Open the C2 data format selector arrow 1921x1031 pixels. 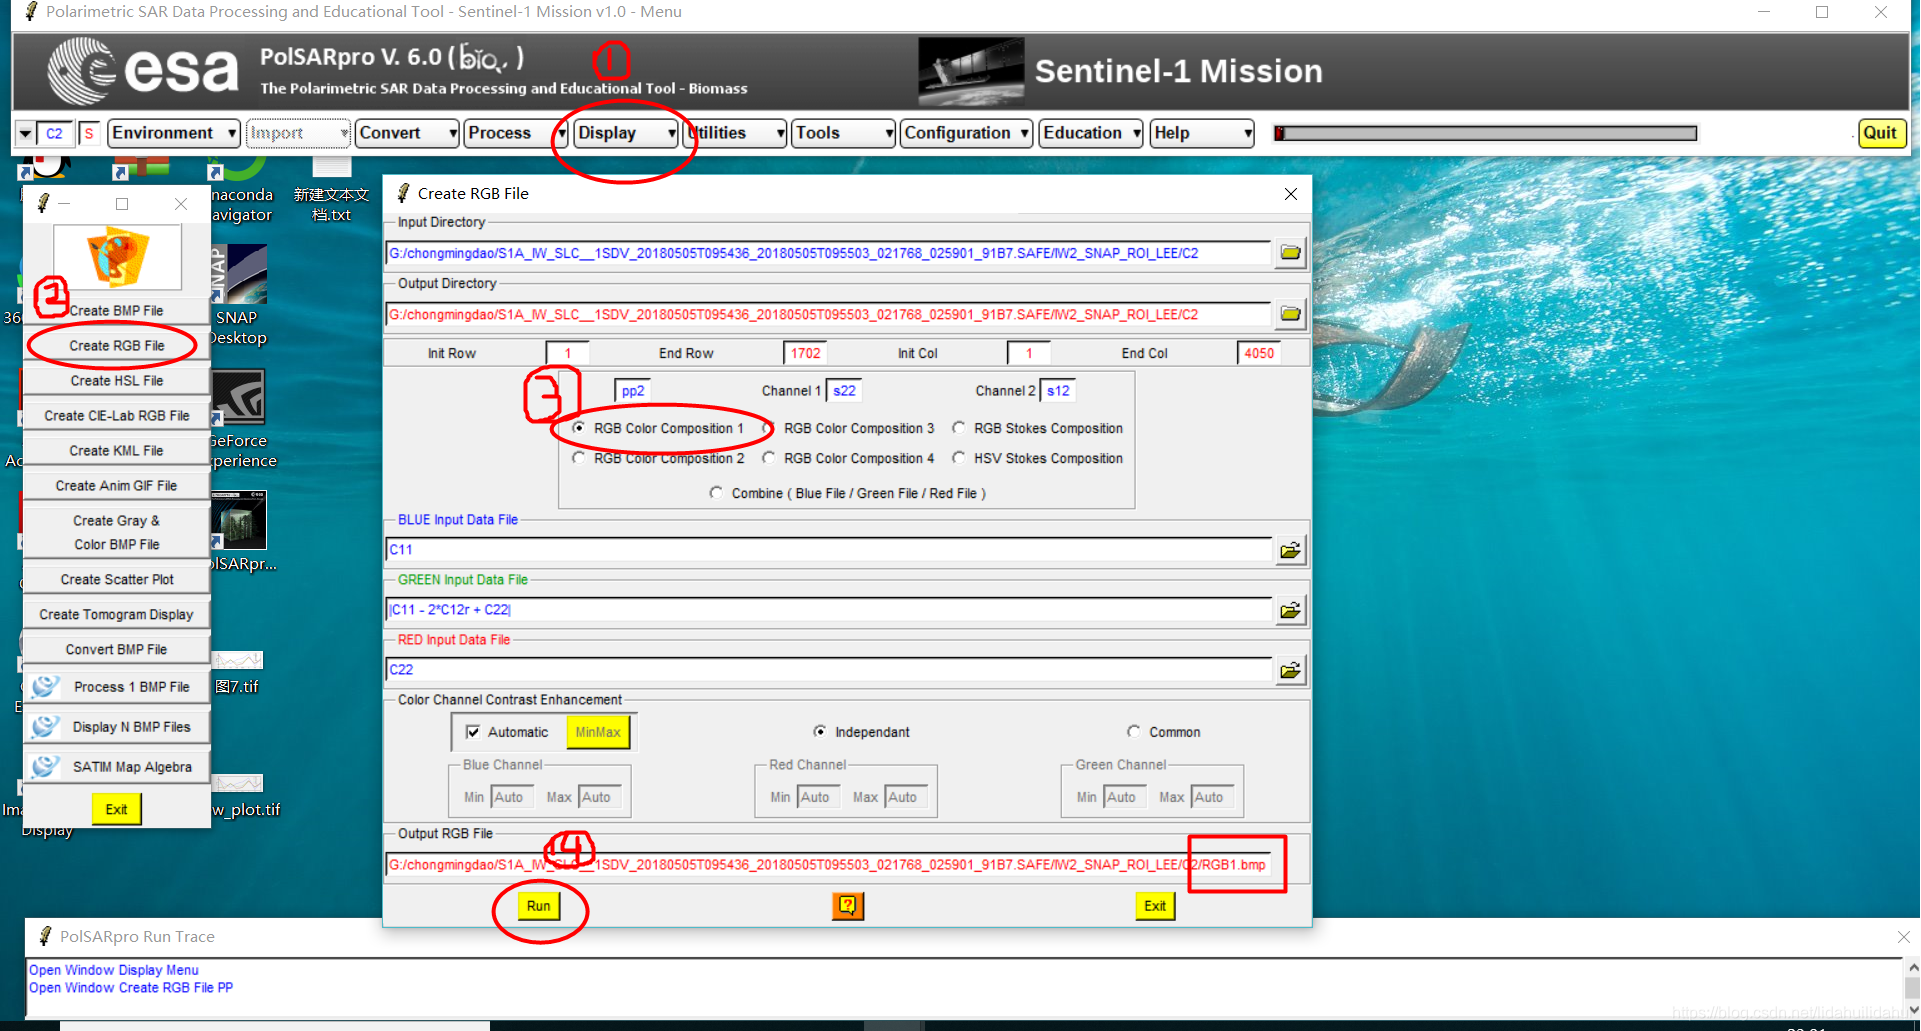25,133
